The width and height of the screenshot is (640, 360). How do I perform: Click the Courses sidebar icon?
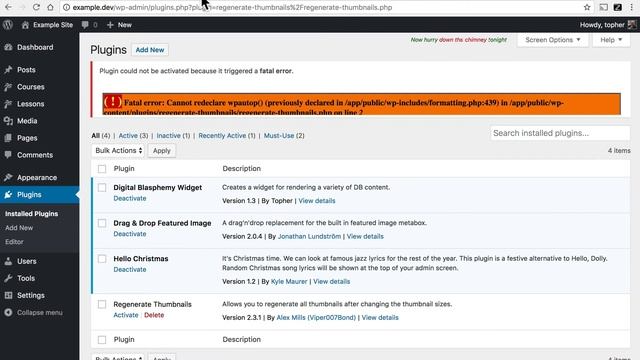click(x=9, y=87)
